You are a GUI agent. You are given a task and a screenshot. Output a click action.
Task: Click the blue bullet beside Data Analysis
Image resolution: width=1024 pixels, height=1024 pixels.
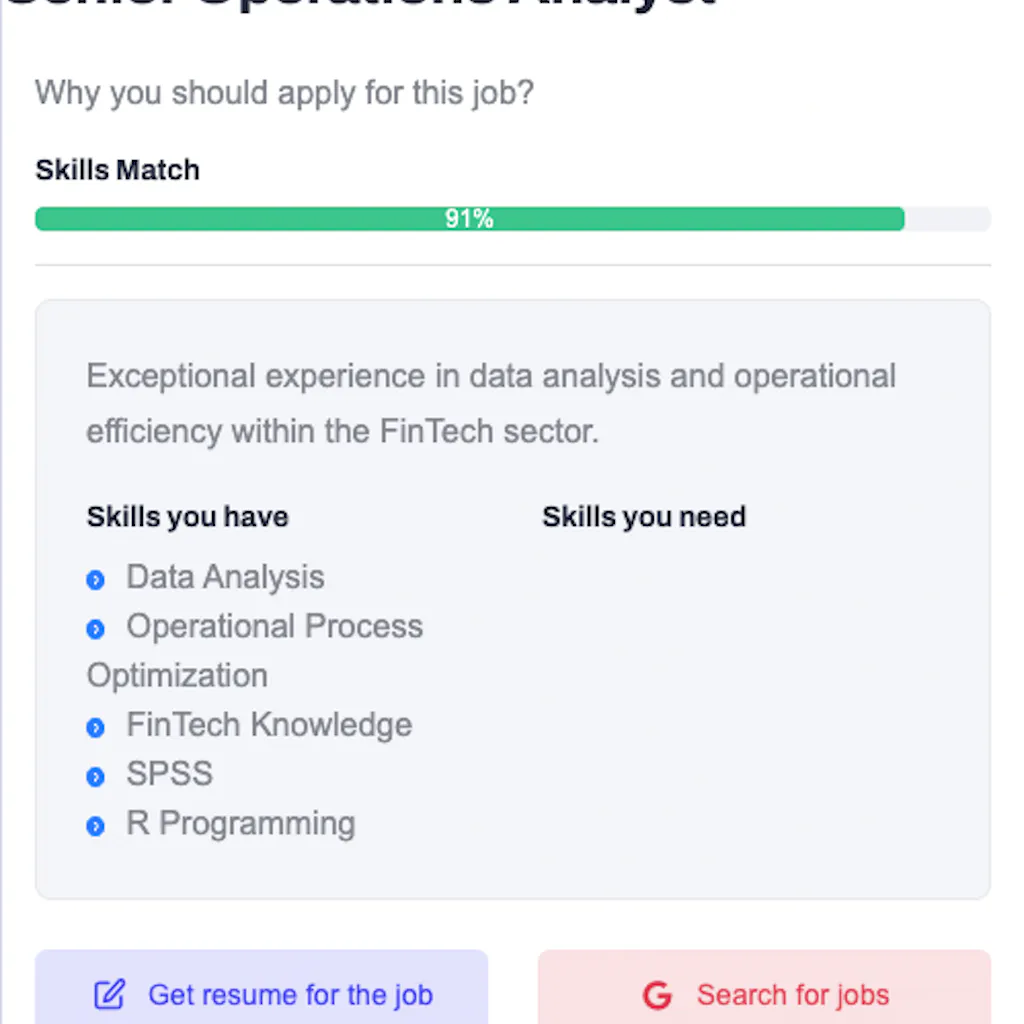[96, 580]
